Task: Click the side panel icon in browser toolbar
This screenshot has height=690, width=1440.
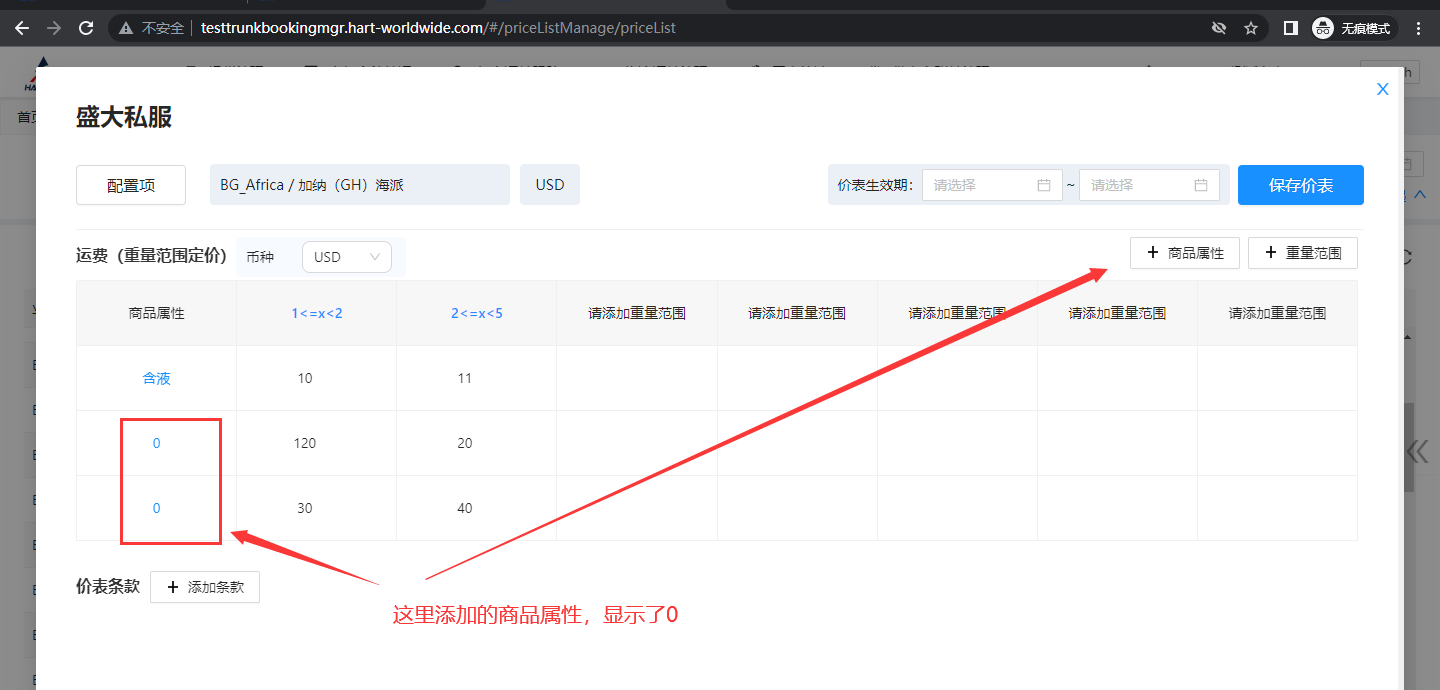Action: (1291, 28)
